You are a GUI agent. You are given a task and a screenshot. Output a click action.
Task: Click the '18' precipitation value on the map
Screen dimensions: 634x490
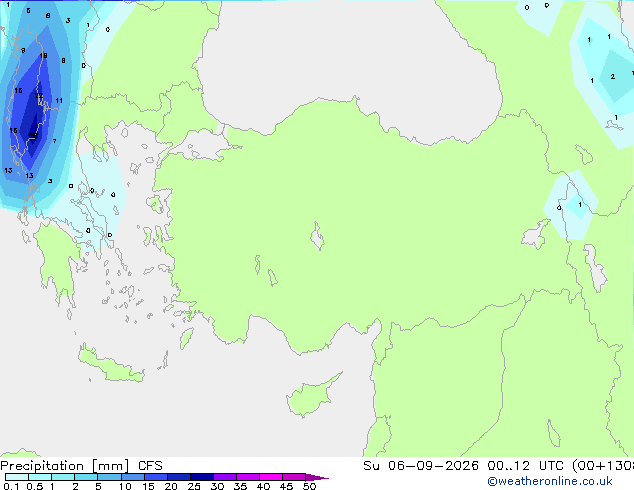click(43, 56)
